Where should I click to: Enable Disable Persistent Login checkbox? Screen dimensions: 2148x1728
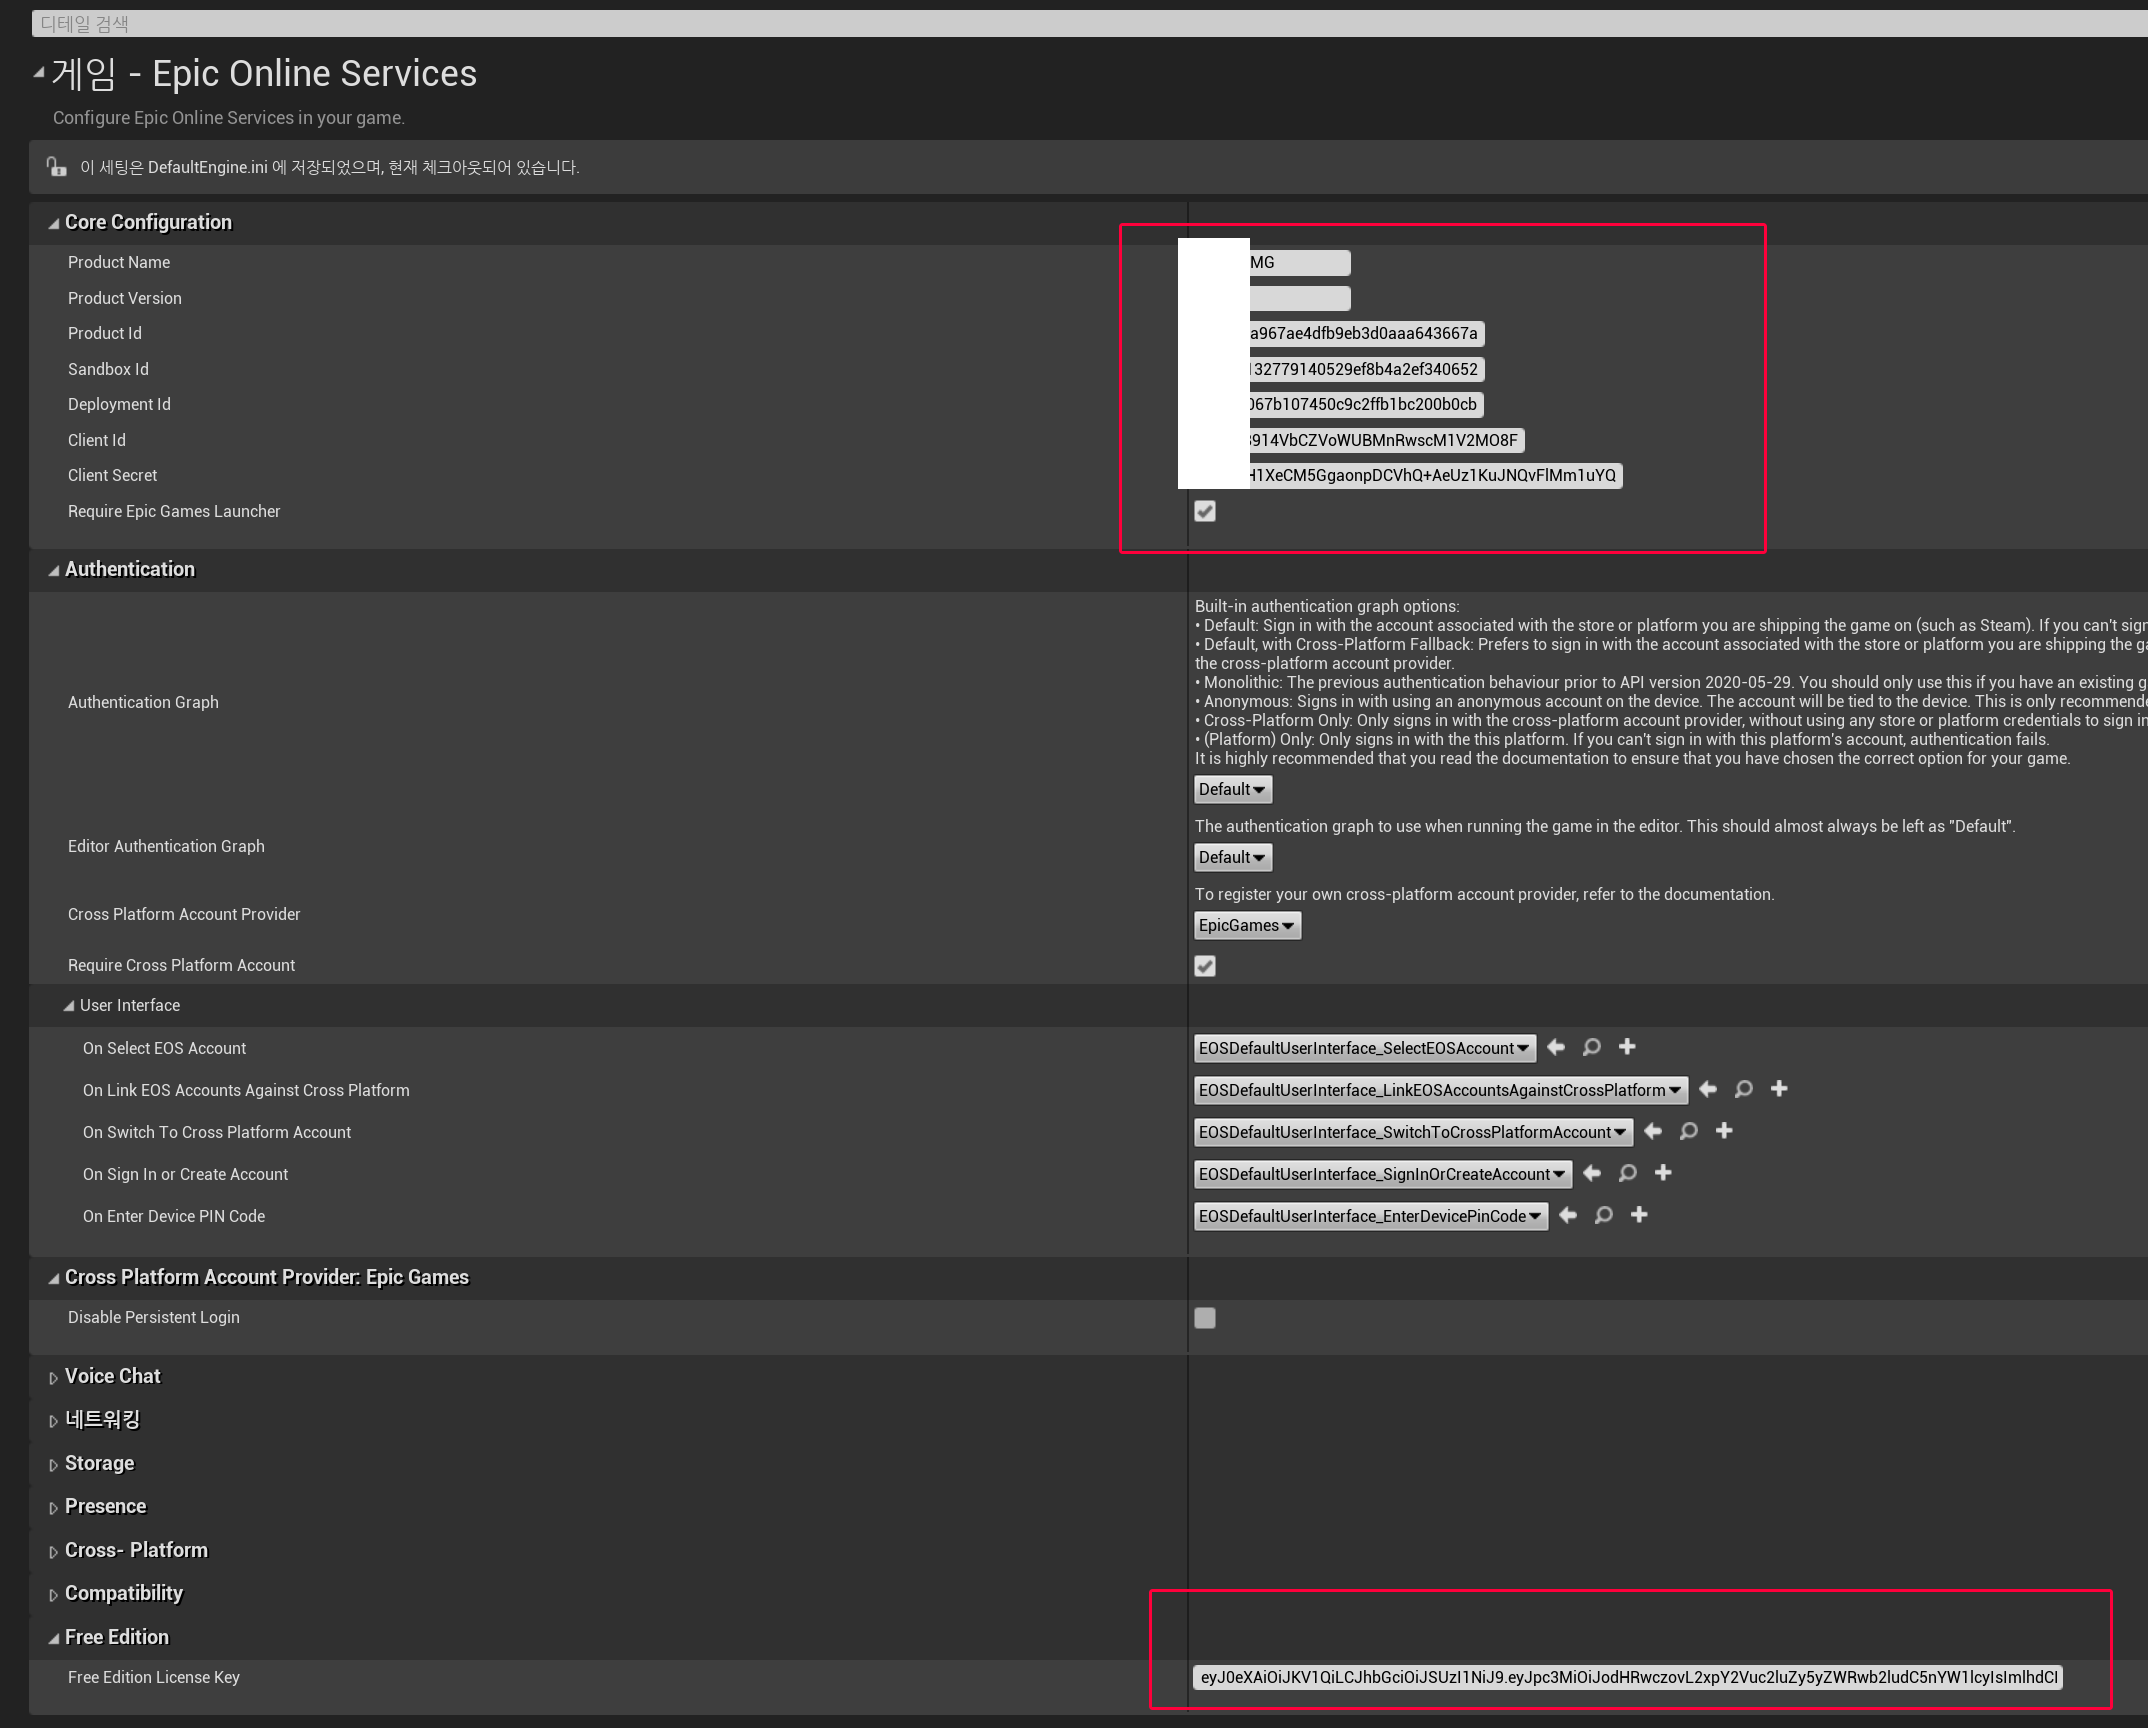(1205, 1318)
